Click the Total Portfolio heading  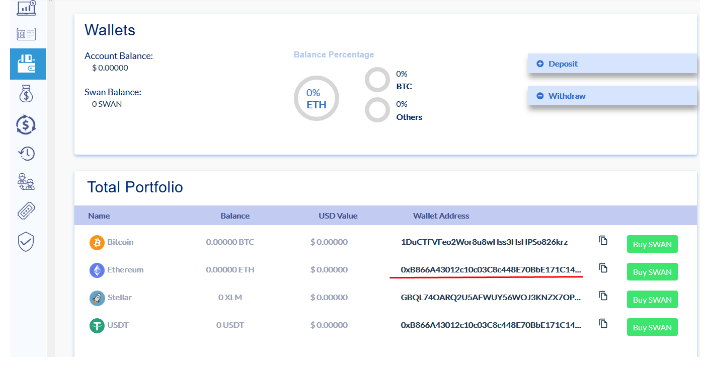(135, 187)
